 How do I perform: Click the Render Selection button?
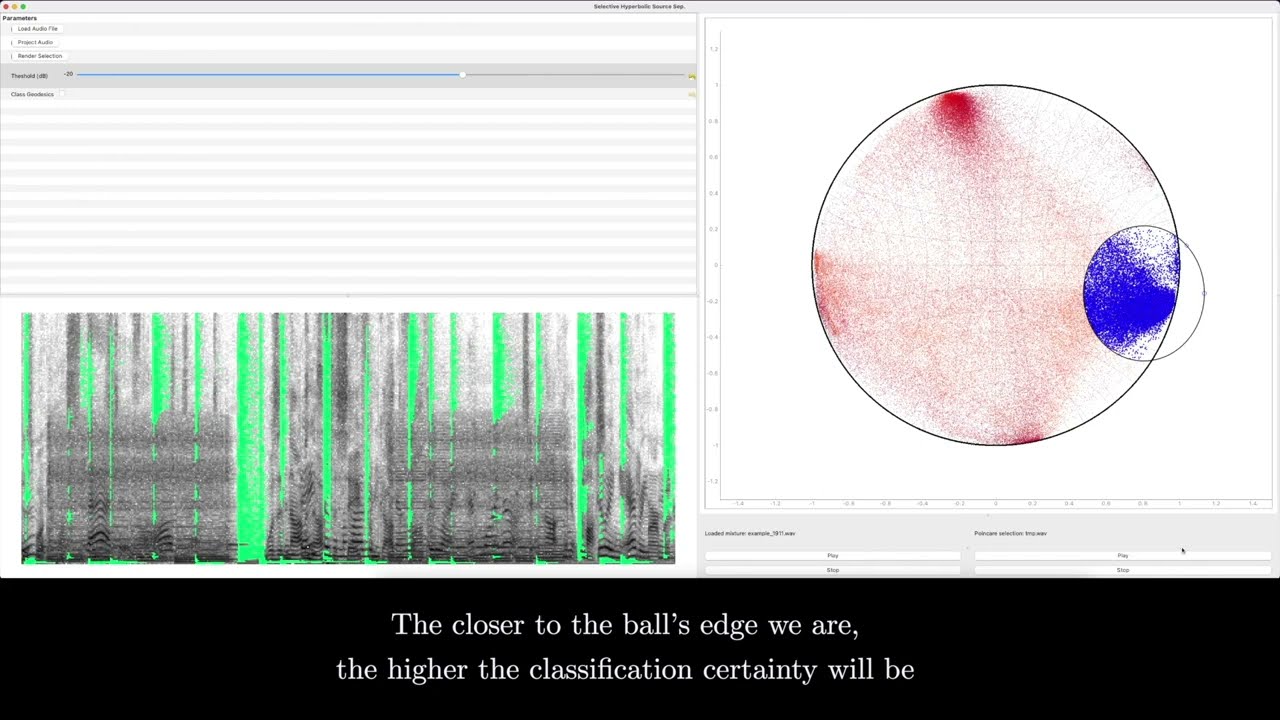pos(39,56)
